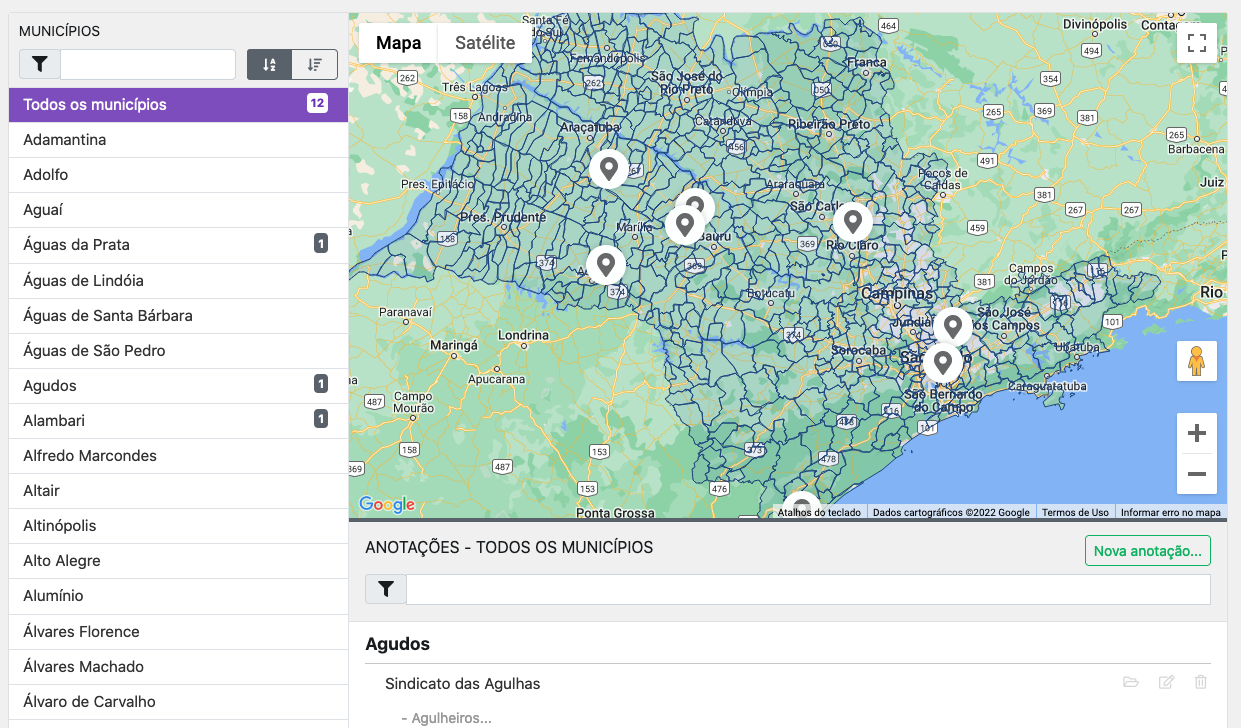Viewport: 1241px width, 728px height.
Task: Click the Street View pegman icon
Action: click(x=1196, y=361)
